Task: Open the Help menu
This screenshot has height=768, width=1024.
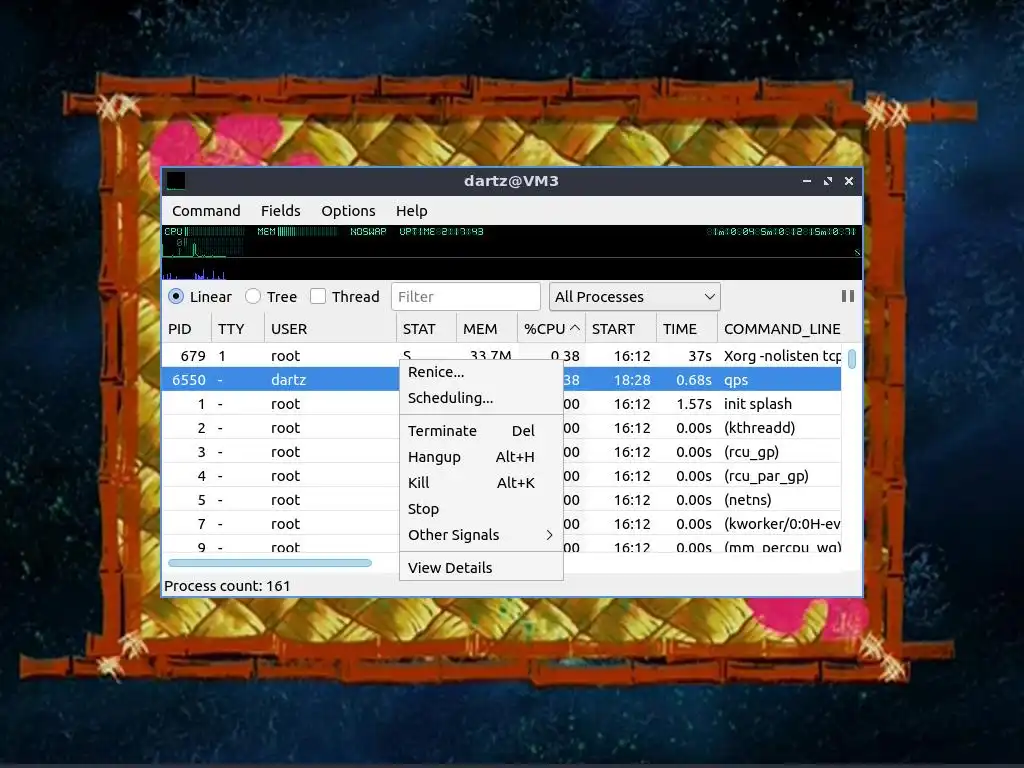Action: 411,211
